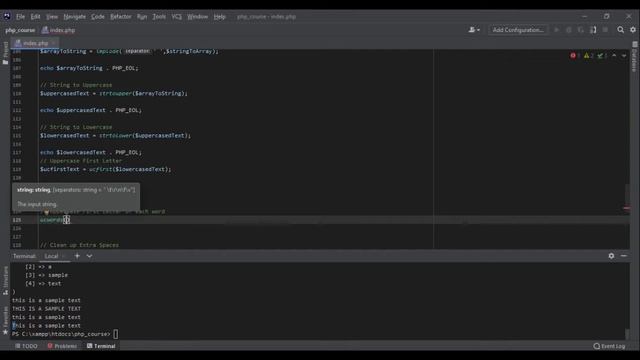Image resolution: width=640 pixels, height=360 pixels.
Task: Open the Code menu
Action: click(98, 17)
